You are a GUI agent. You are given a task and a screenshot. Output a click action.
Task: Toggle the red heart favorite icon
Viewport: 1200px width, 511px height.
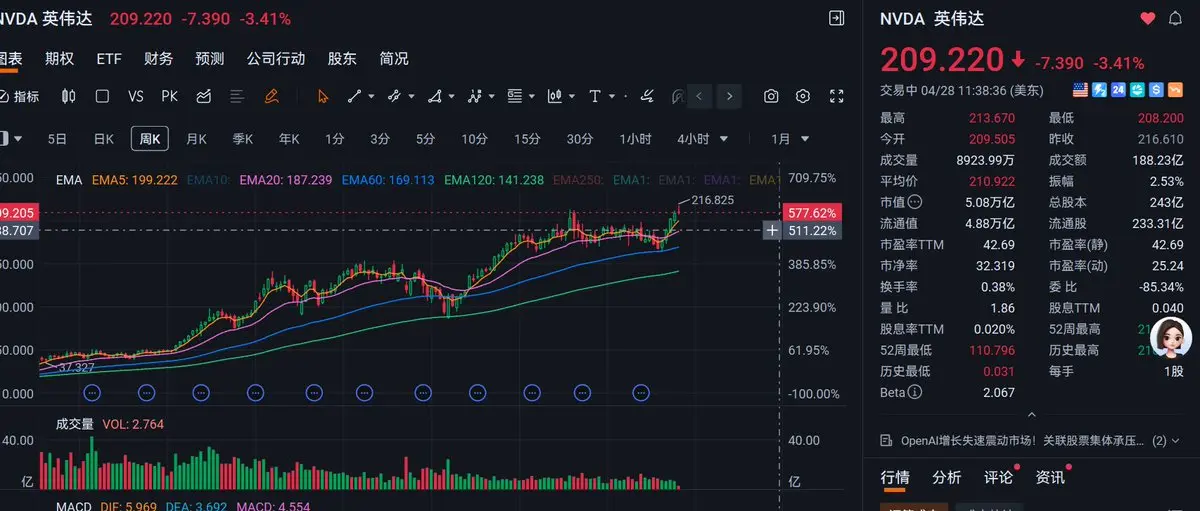1148,19
